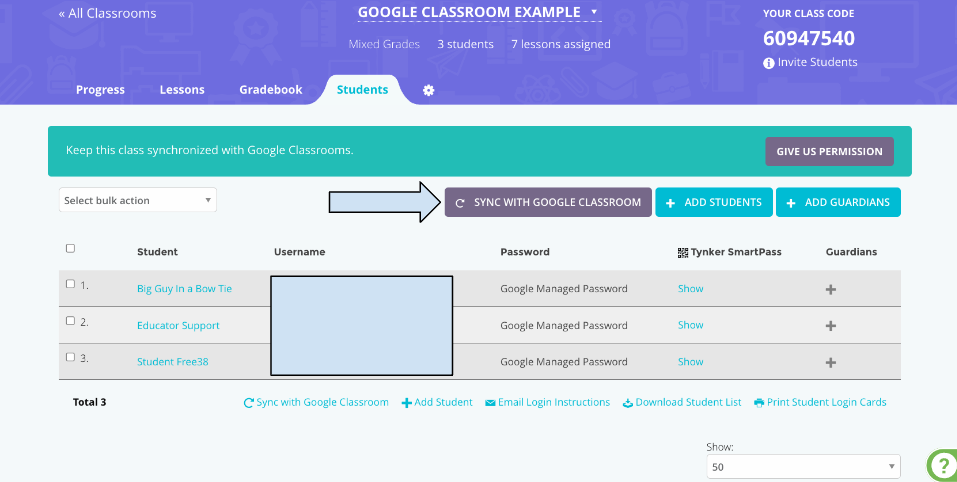The height and width of the screenshot is (482, 957).
Task: Click the Tynker SmartPass QR icon
Action: pos(683,253)
